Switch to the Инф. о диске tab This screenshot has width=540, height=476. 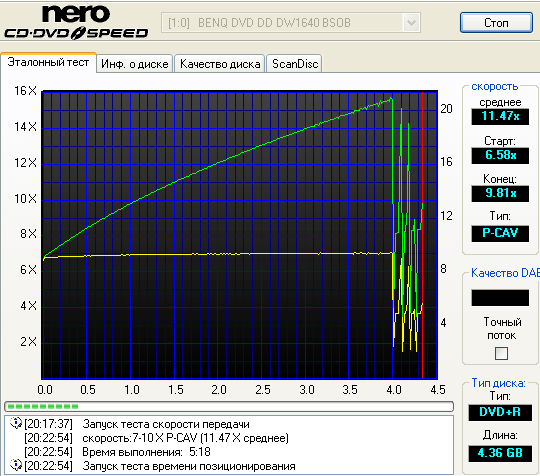(x=135, y=64)
